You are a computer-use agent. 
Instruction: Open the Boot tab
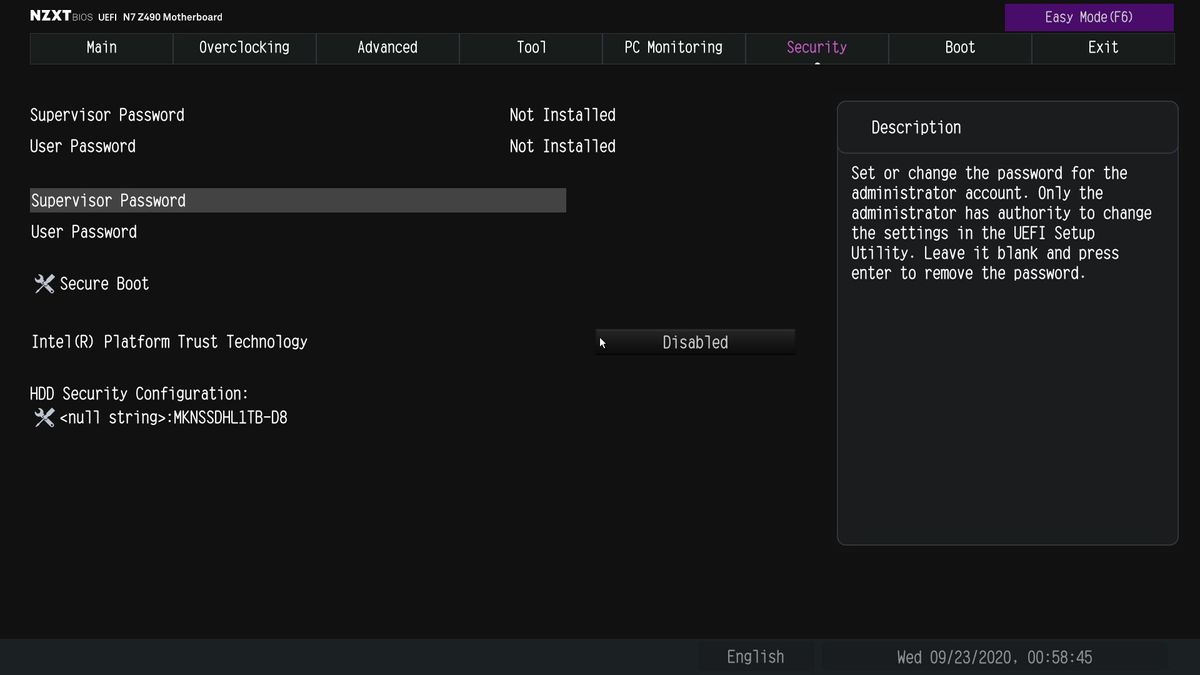960,47
